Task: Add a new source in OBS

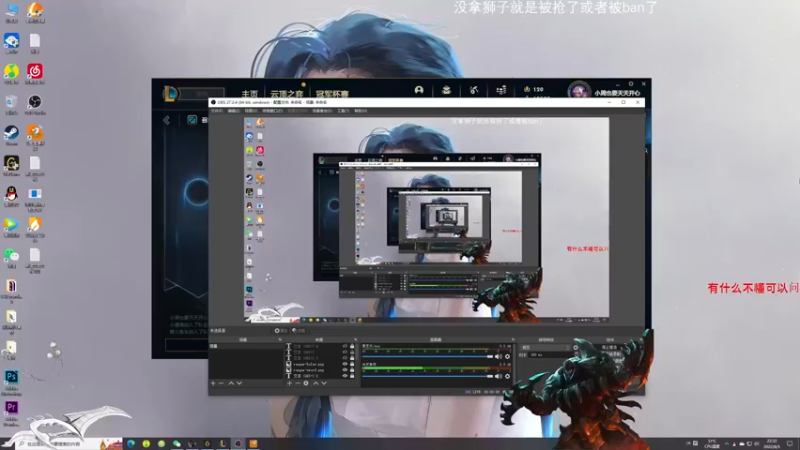Action: [x=289, y=383]
